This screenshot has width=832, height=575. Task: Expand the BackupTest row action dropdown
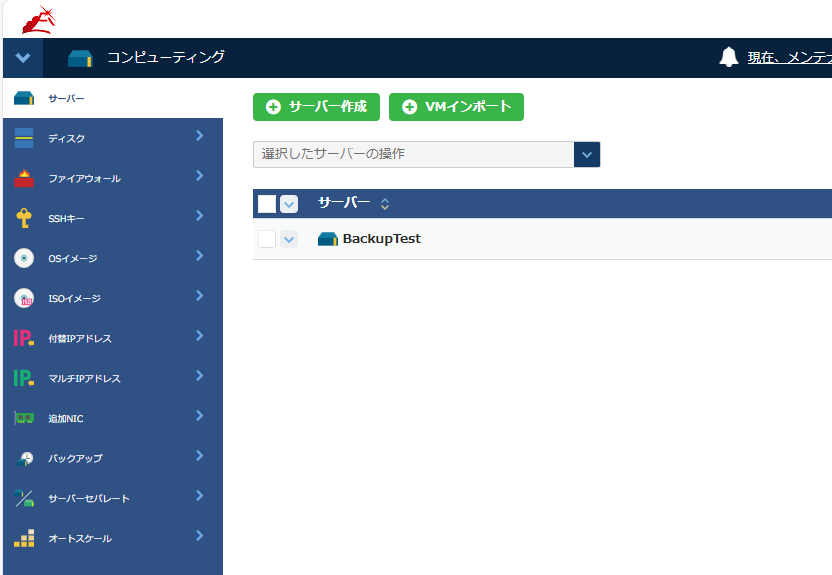[289, 239]
